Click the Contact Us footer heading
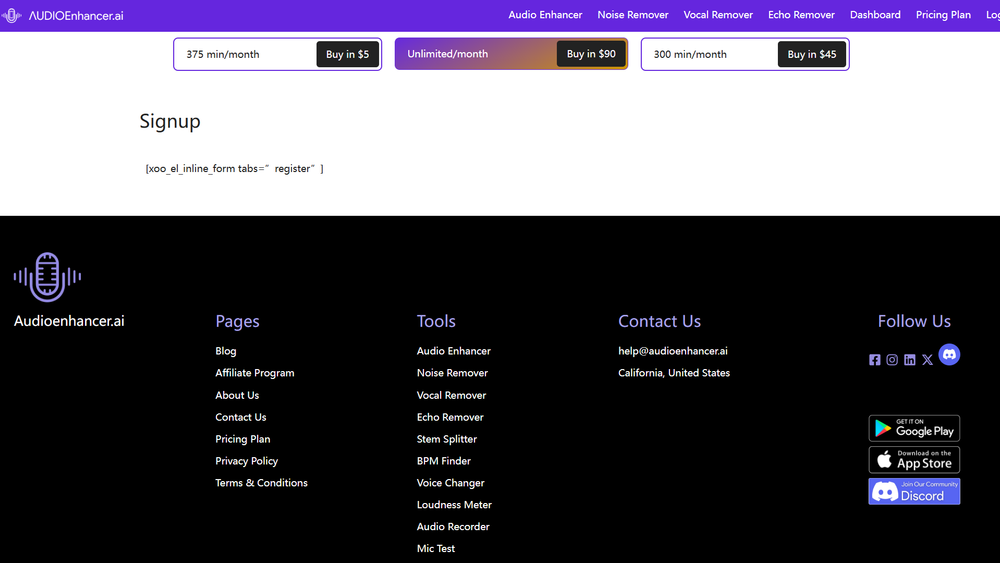Screen dimensions: 1000x563 (659, 321)
